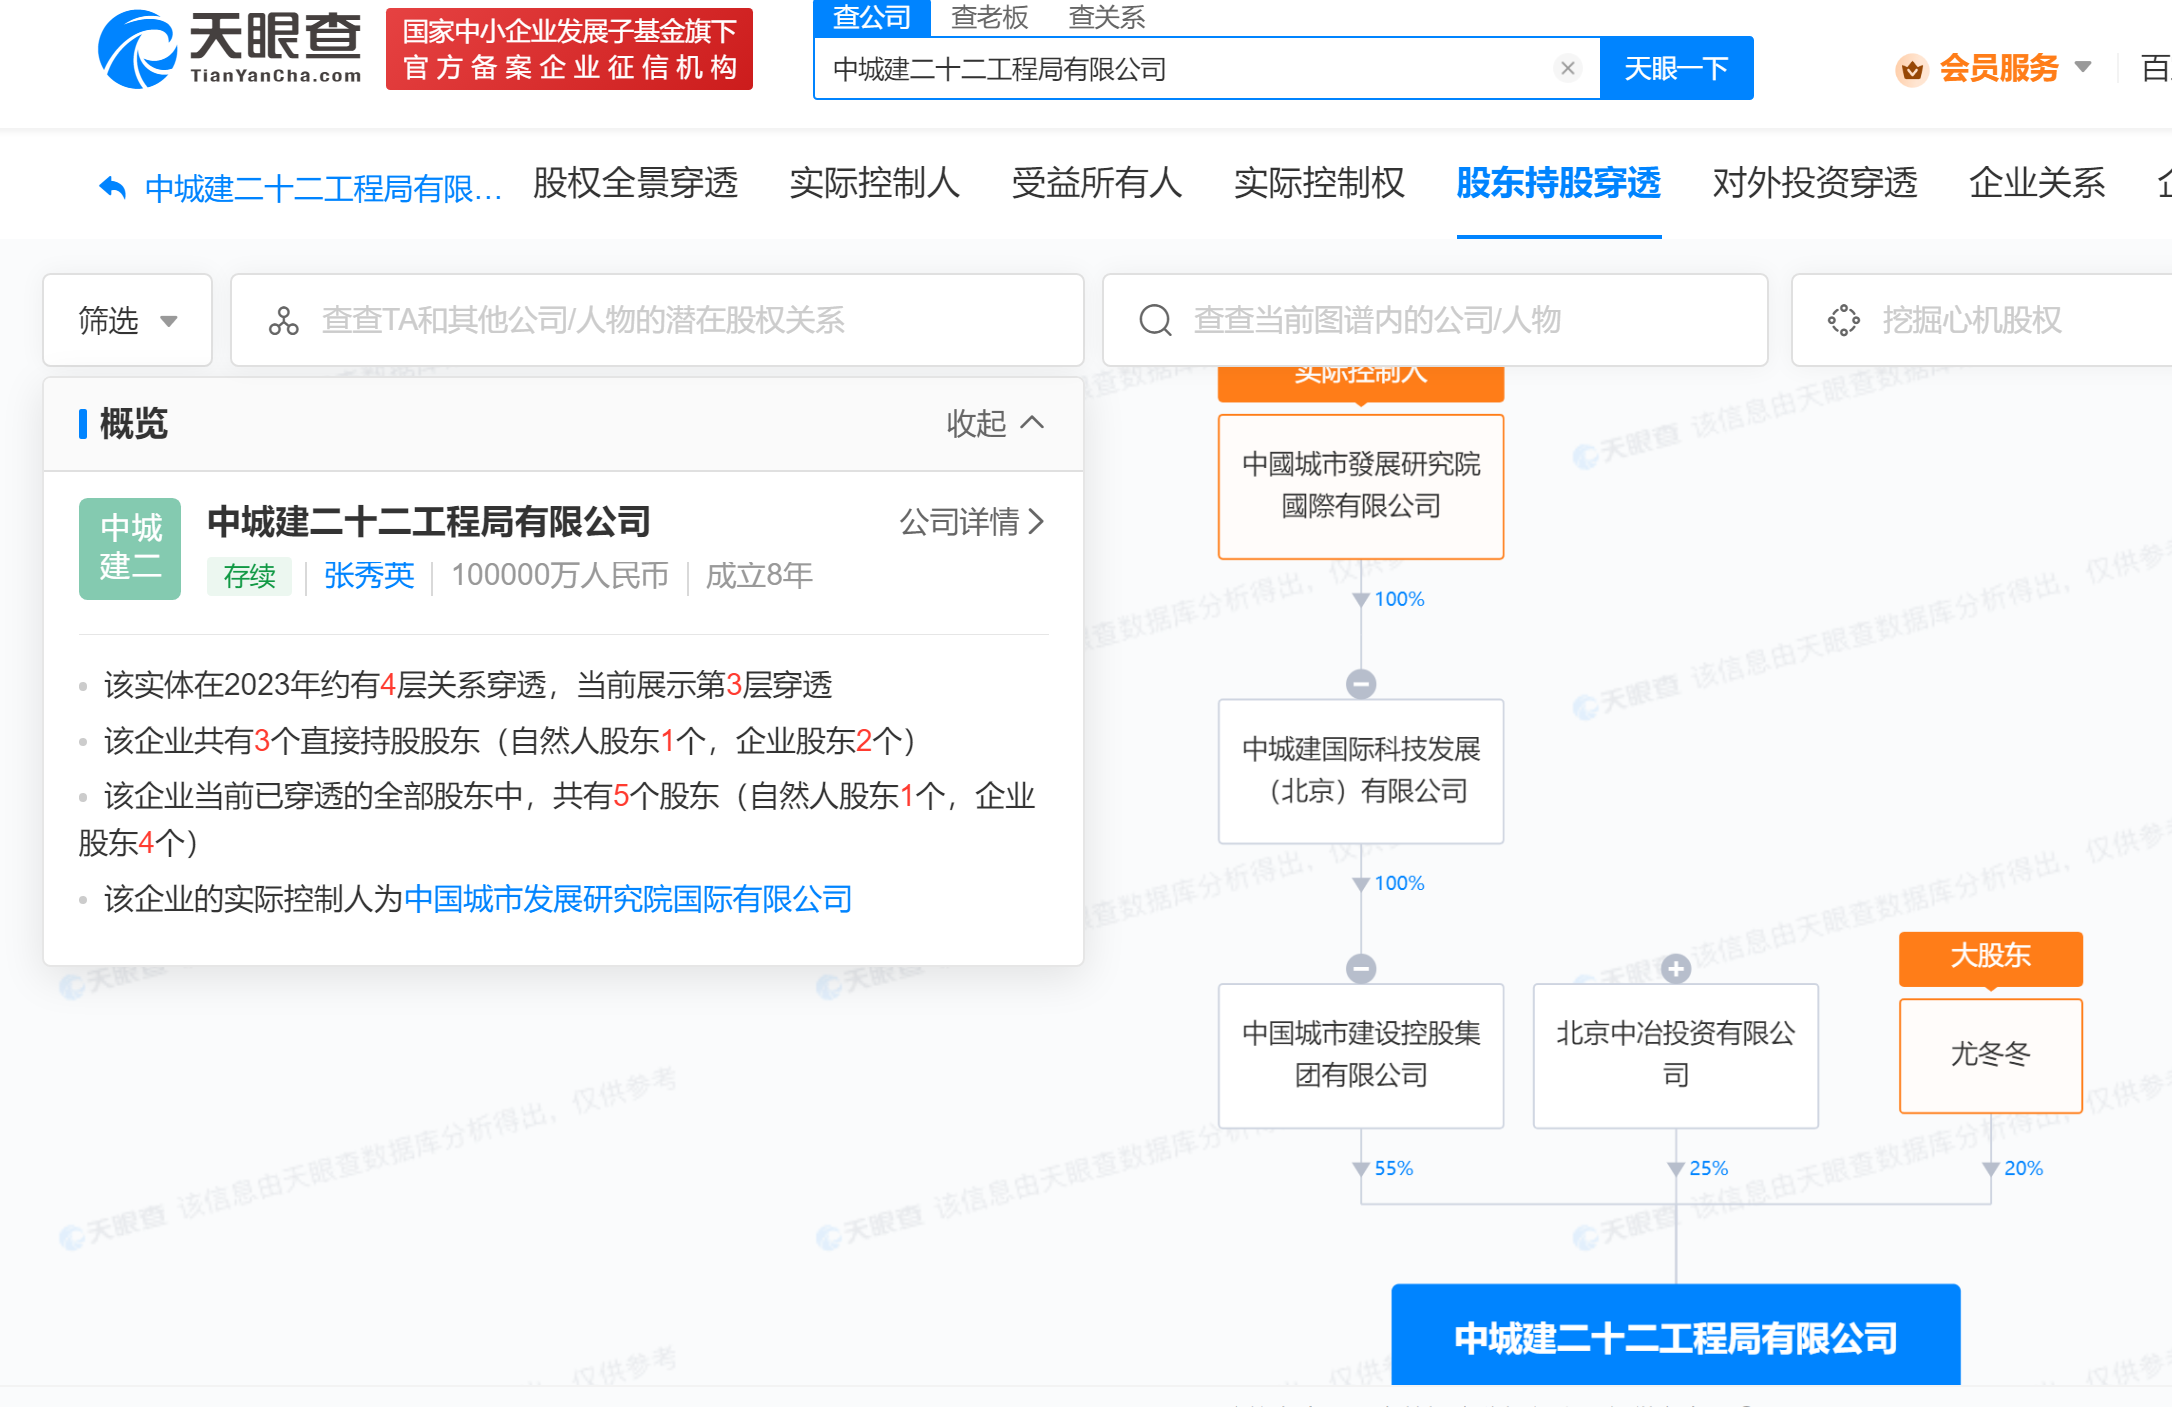The width and height of the screenshot is (2172, 1407).
Task: Click the 中国城市发展研究院国际有限公司 controller link
Action: 628,898
